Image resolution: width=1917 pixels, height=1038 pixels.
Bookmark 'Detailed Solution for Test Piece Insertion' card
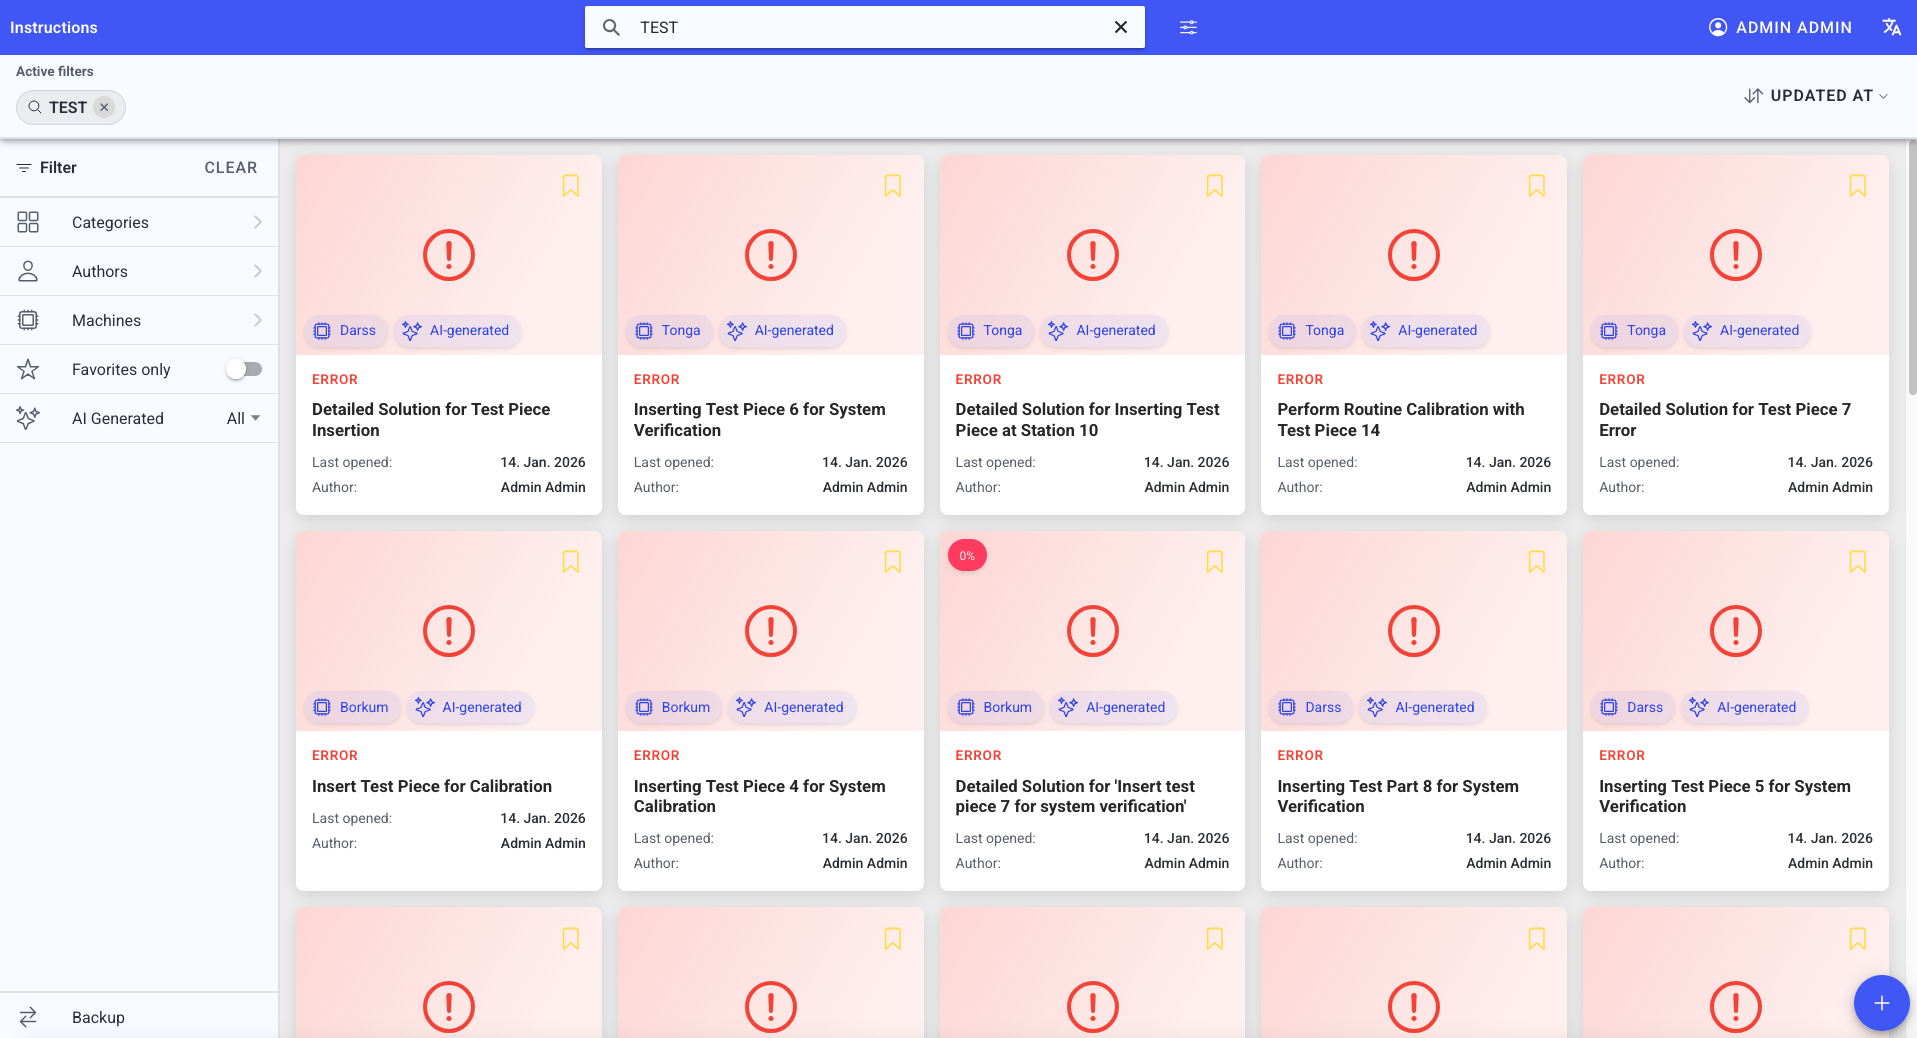571,185
